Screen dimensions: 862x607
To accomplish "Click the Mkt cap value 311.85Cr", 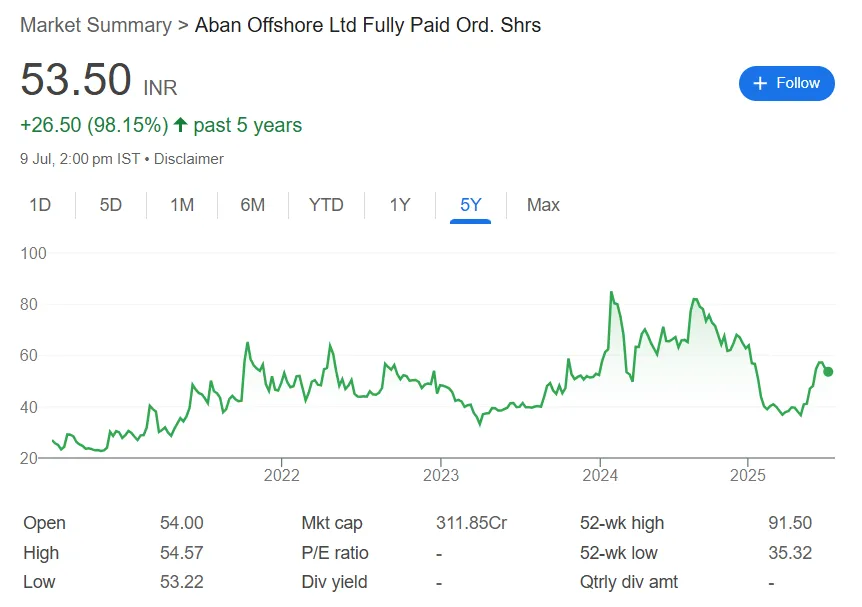I will (x=471, y=523).
